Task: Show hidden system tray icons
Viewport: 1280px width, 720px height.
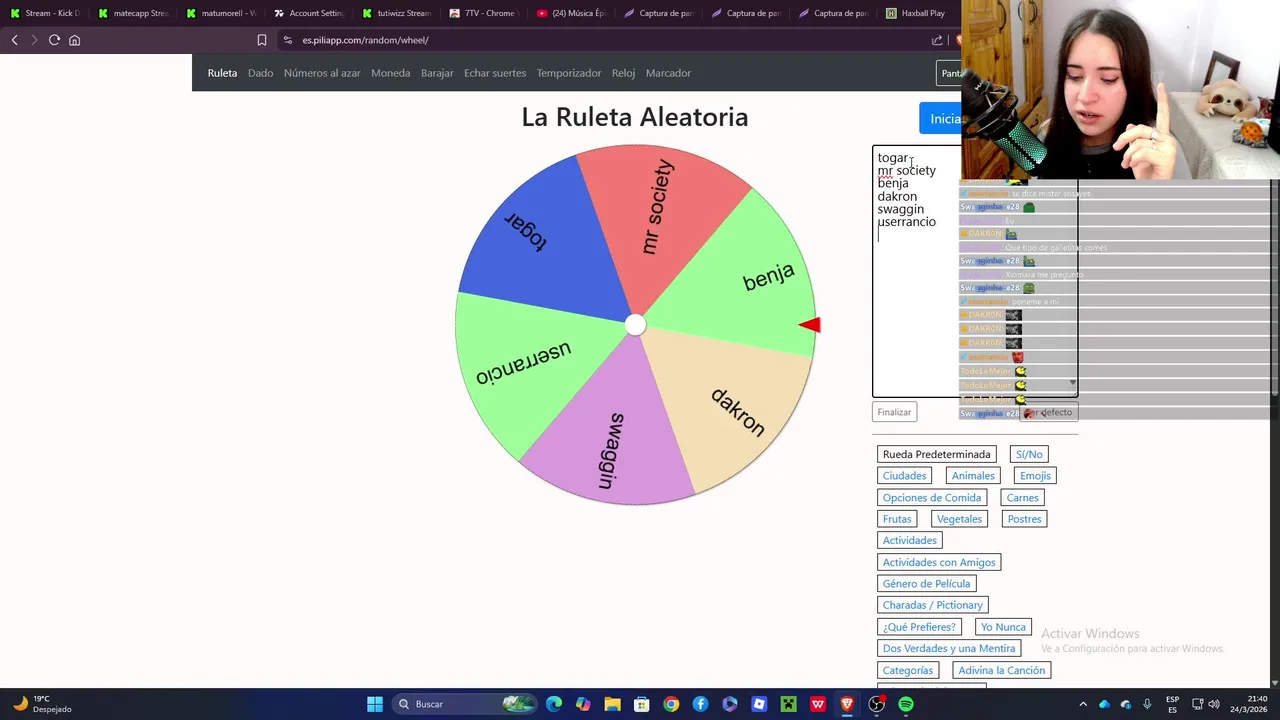Action: [x=1082, y=704]
